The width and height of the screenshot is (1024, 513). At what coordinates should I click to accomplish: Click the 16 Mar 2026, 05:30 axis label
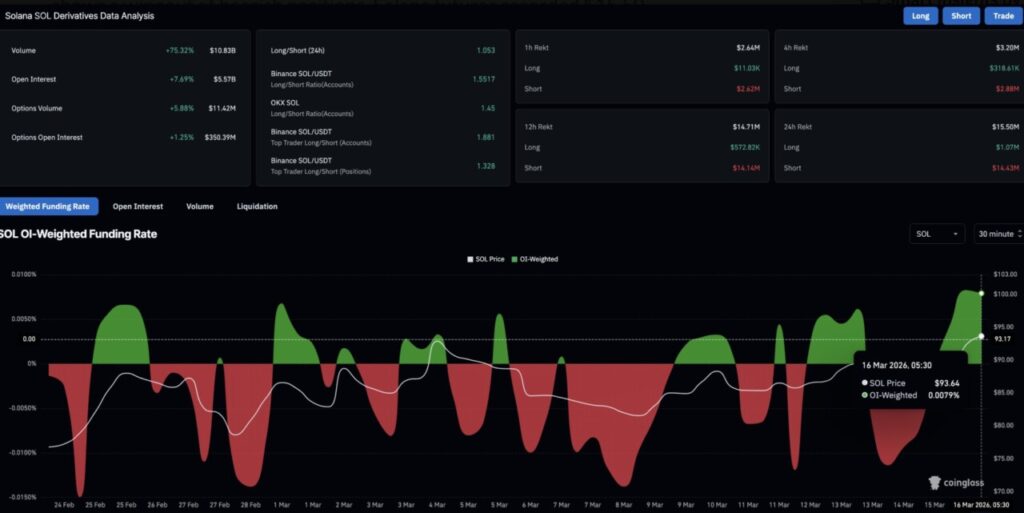tap(984, 506)
